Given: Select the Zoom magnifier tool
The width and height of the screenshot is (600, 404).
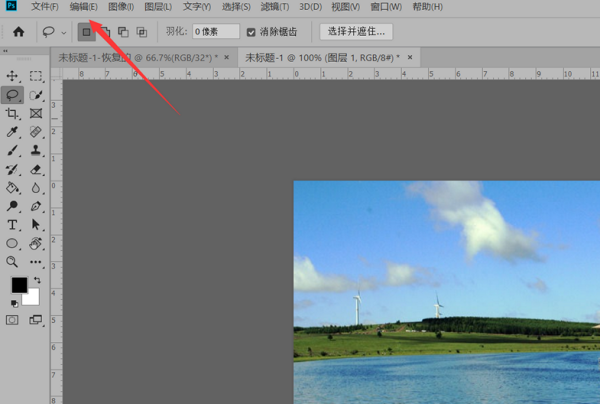Looking at the screenshot, I should click(13, 261).
